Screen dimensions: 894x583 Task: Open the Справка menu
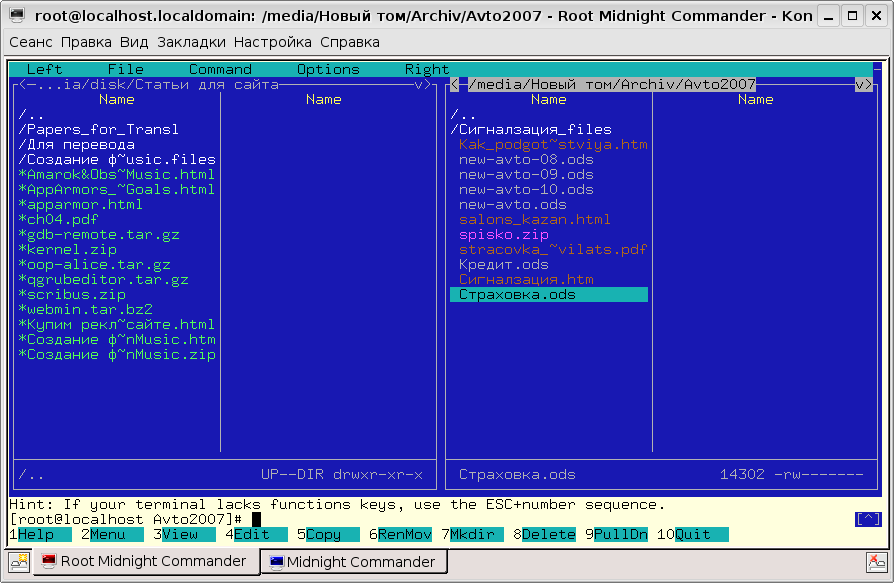coord(350,42)
